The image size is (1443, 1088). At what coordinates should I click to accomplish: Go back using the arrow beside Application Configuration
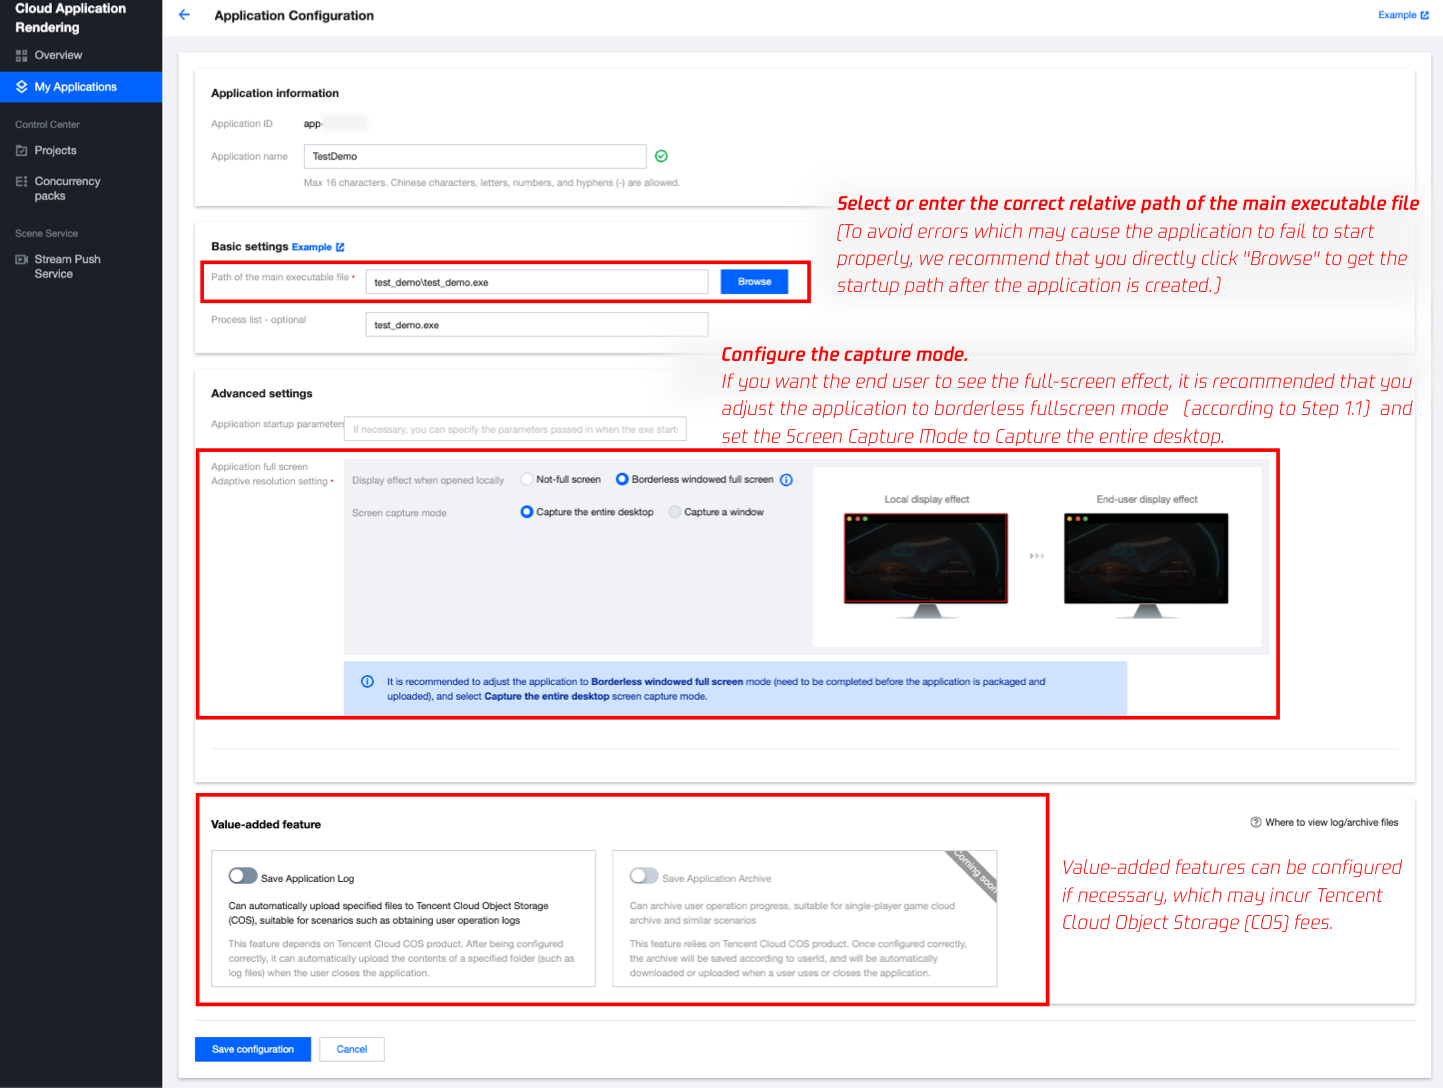(184, 15)
